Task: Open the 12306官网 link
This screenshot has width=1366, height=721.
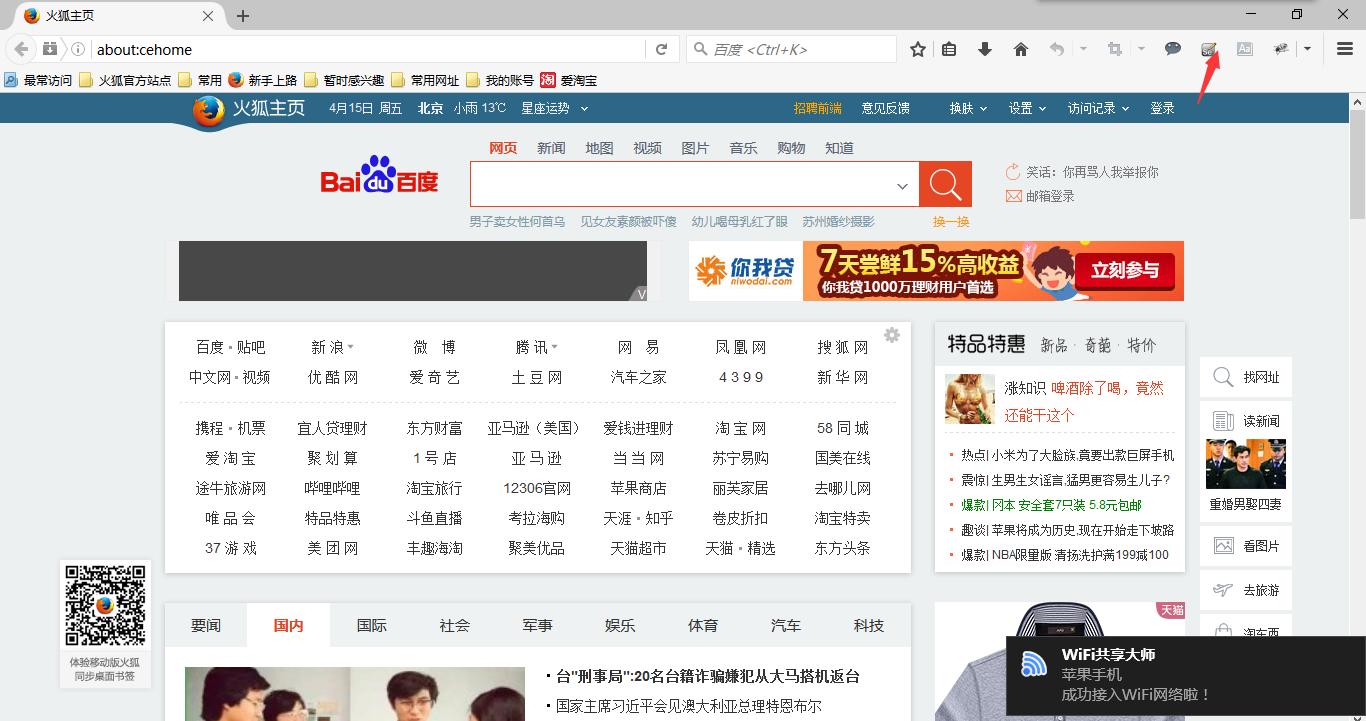Action: (537, 488)
